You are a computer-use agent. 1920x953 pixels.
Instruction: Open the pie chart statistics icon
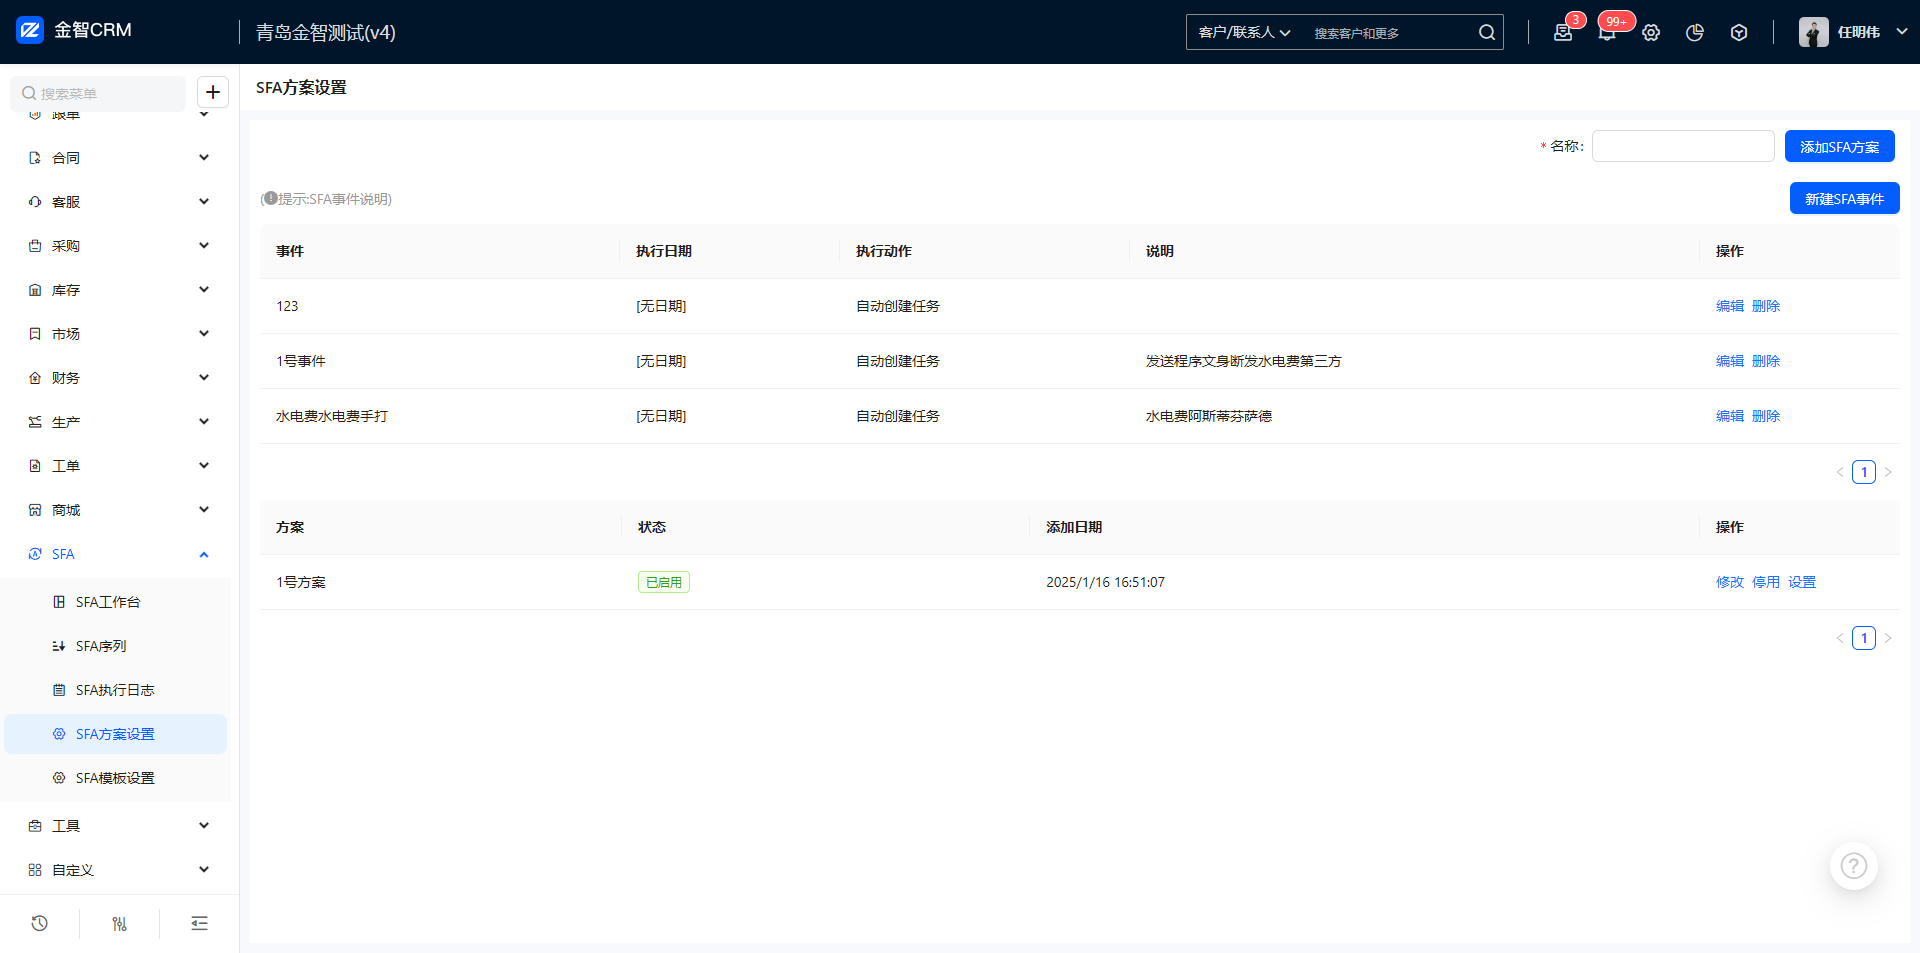[x=1695, y=32]
